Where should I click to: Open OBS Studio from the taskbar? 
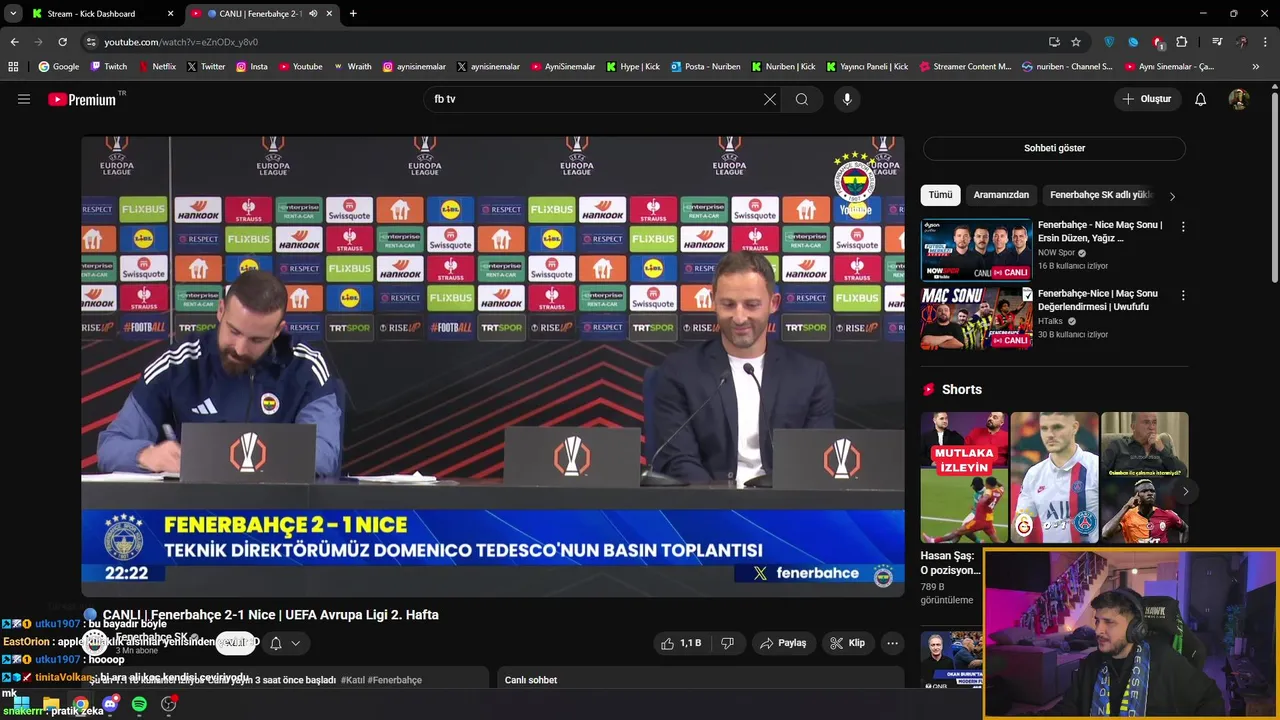click(169, 704)
